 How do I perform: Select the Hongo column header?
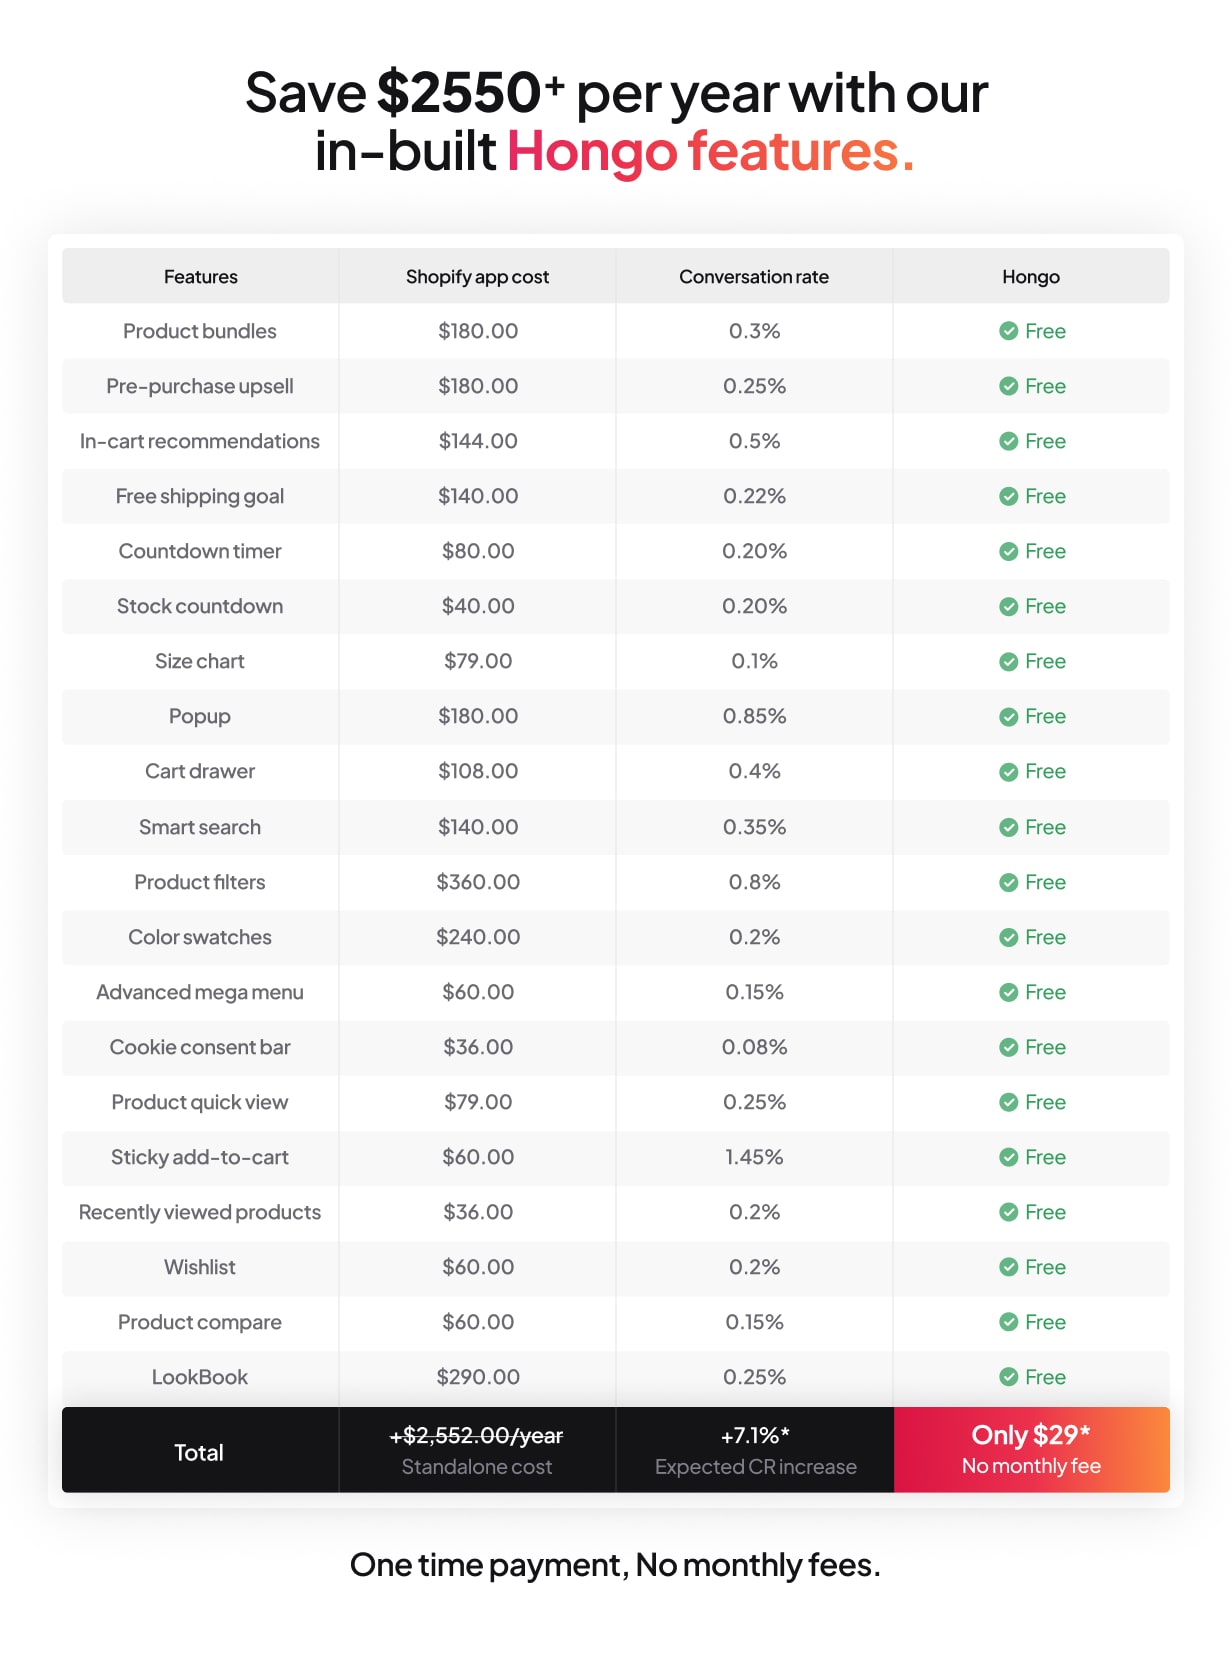point(1031,276)
